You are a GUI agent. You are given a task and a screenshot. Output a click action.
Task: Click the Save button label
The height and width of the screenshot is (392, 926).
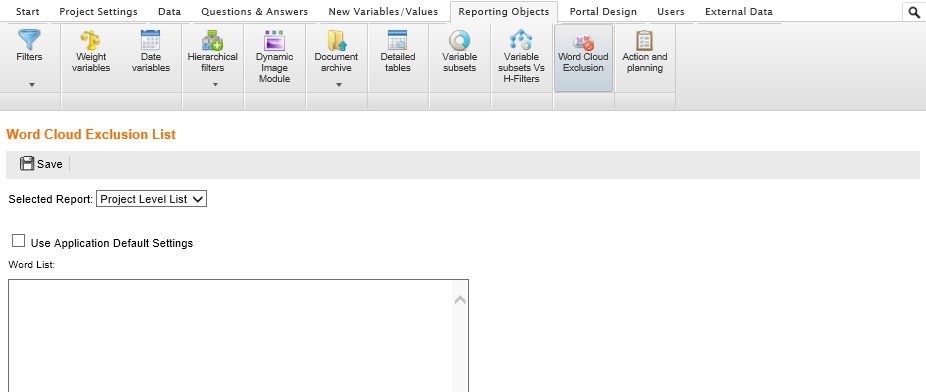click(50, 164)
